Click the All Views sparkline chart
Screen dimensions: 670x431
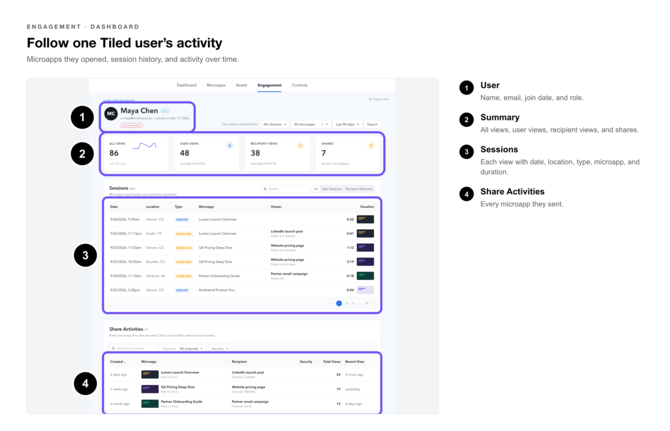coord(144,146)
